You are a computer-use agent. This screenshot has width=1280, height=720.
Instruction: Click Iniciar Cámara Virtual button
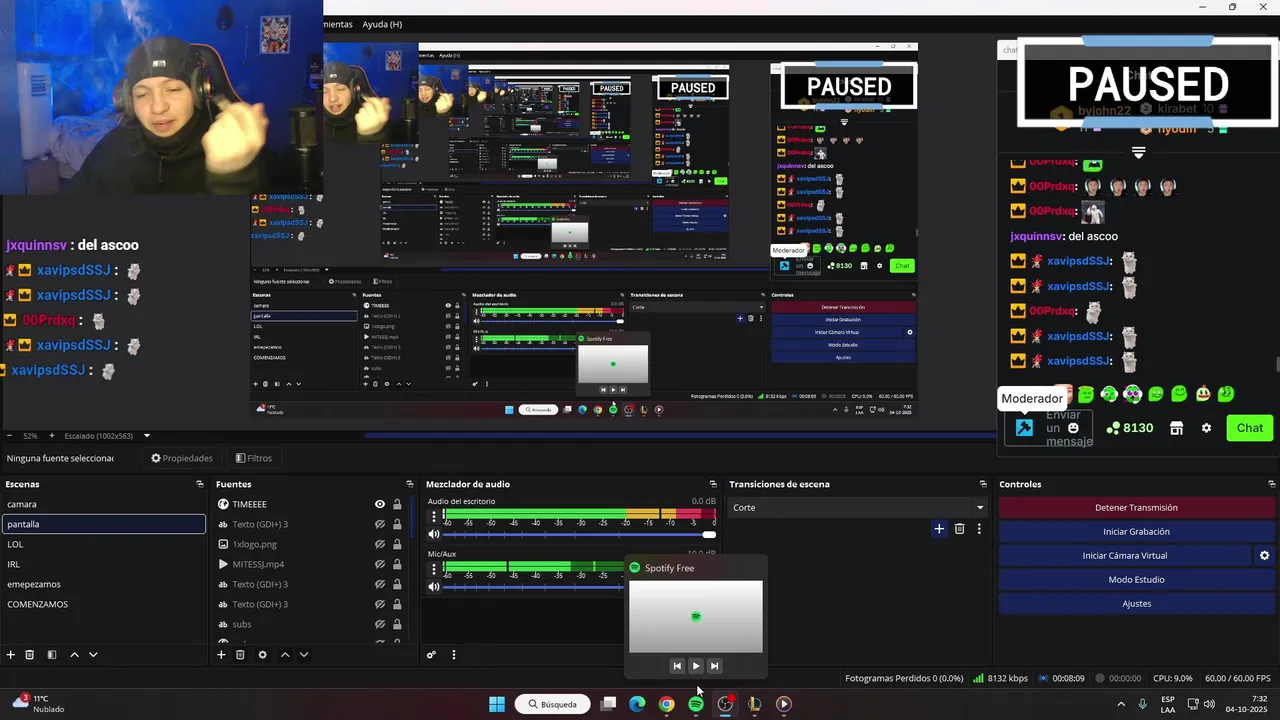point(1124,556)
